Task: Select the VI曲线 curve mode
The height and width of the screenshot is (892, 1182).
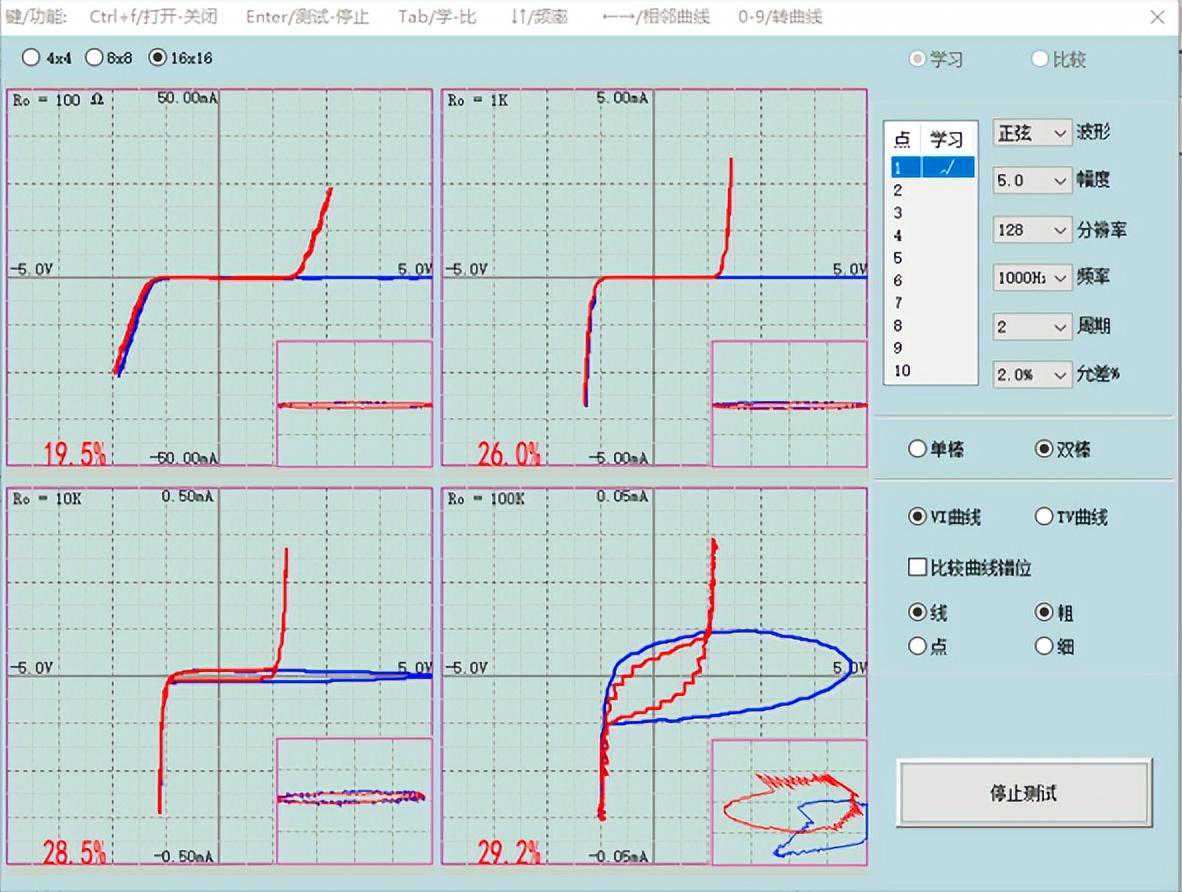Action: coord(917,517)
